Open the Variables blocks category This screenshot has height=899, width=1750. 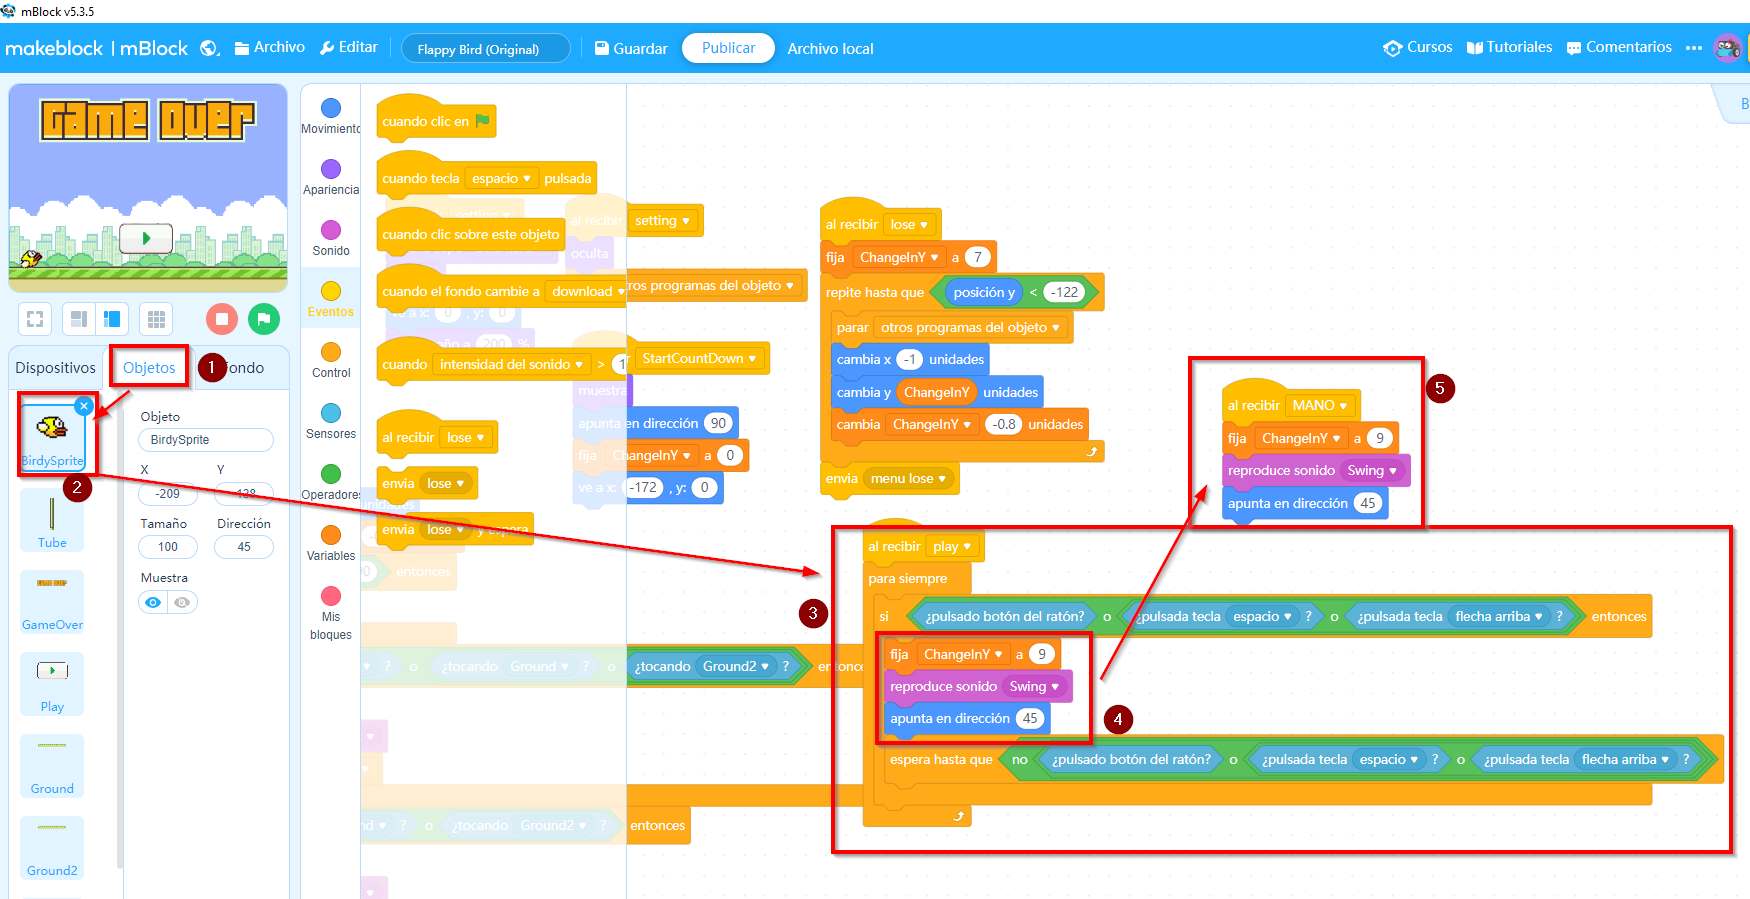tap(331, 543)
